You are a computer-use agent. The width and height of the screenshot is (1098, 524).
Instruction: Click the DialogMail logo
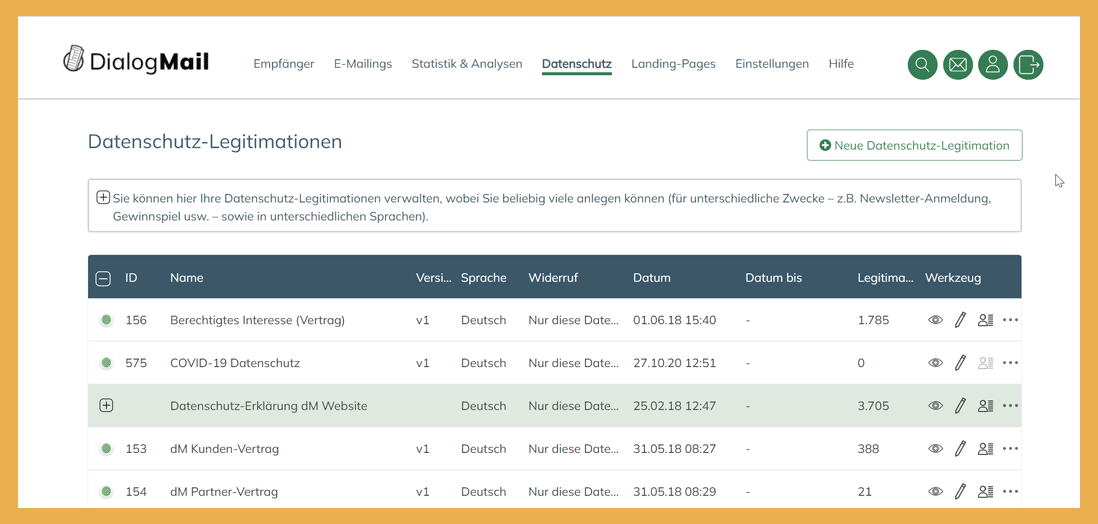pos(136,60)
